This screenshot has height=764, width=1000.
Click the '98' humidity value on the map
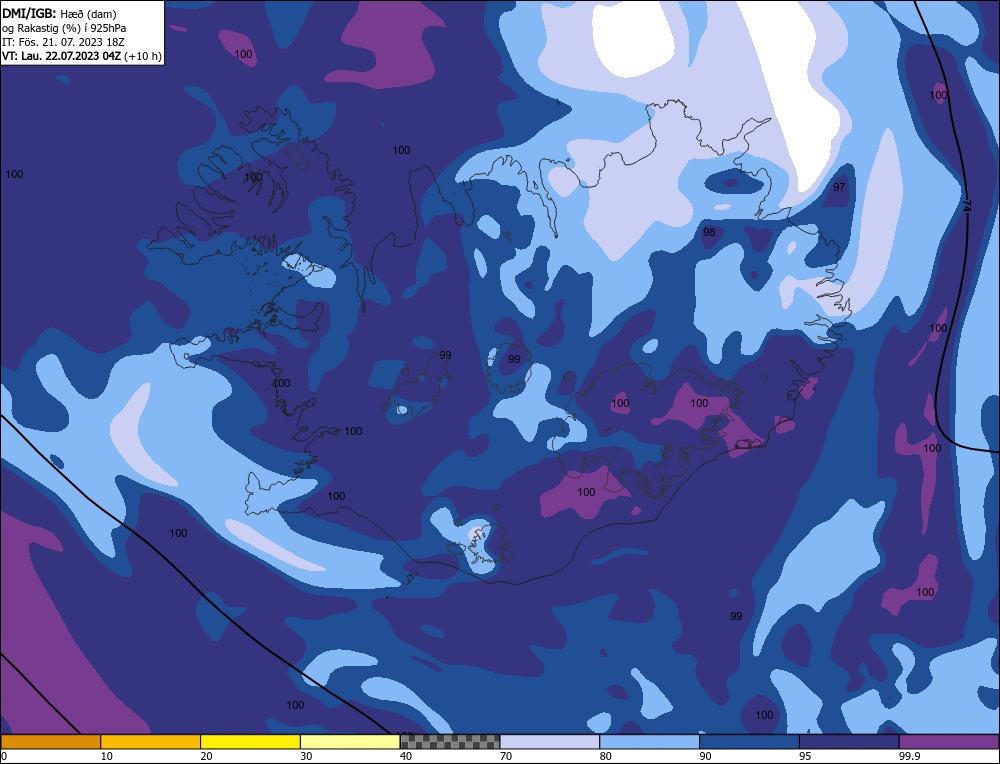pos(709,232)
